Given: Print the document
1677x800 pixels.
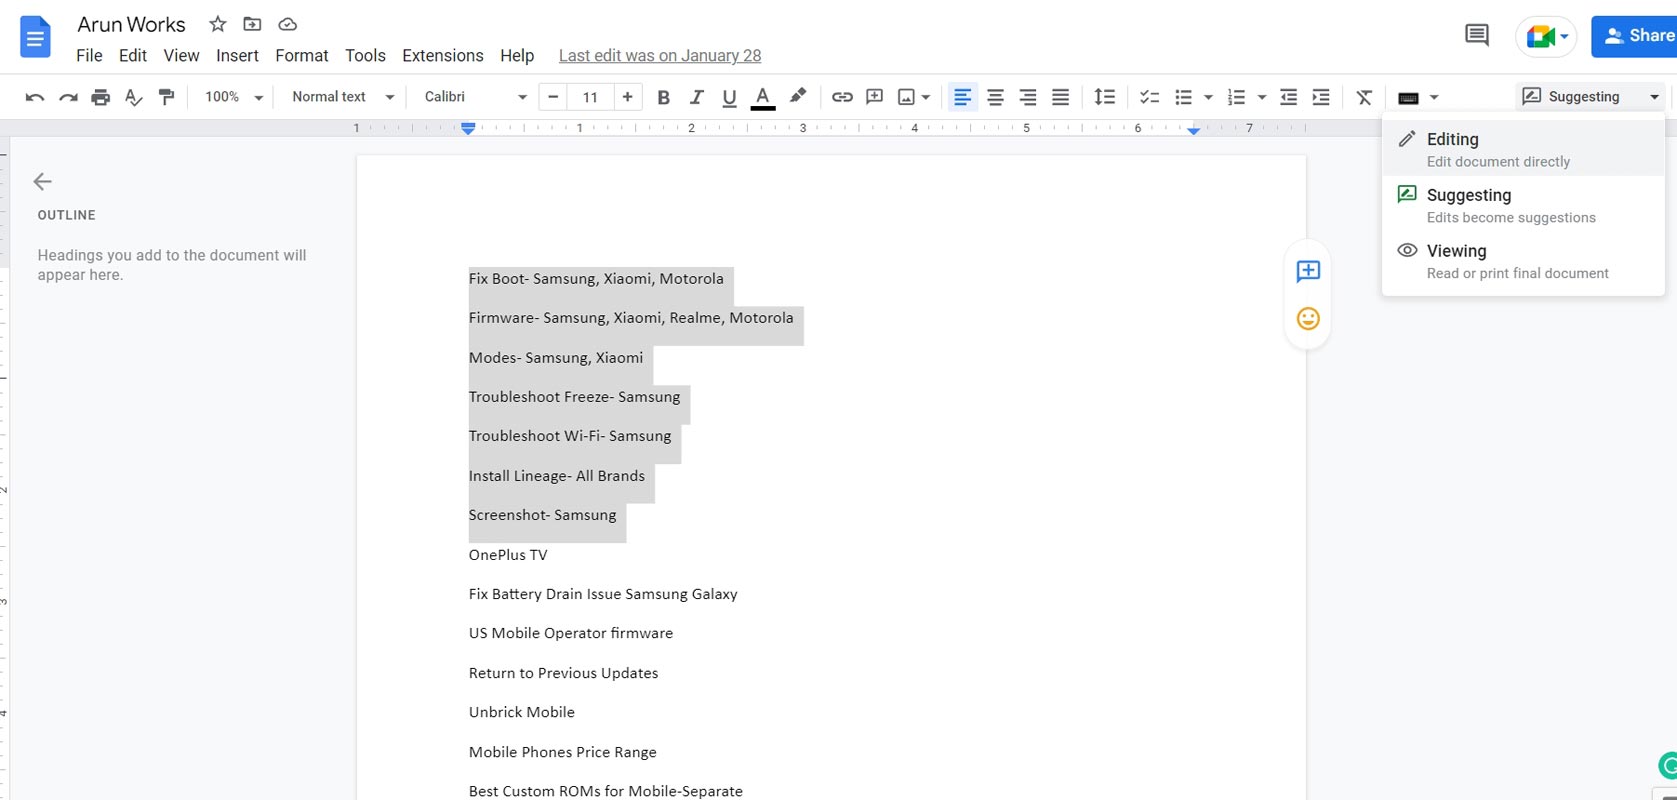Looking at the screenshot, I should coord(101,97).
